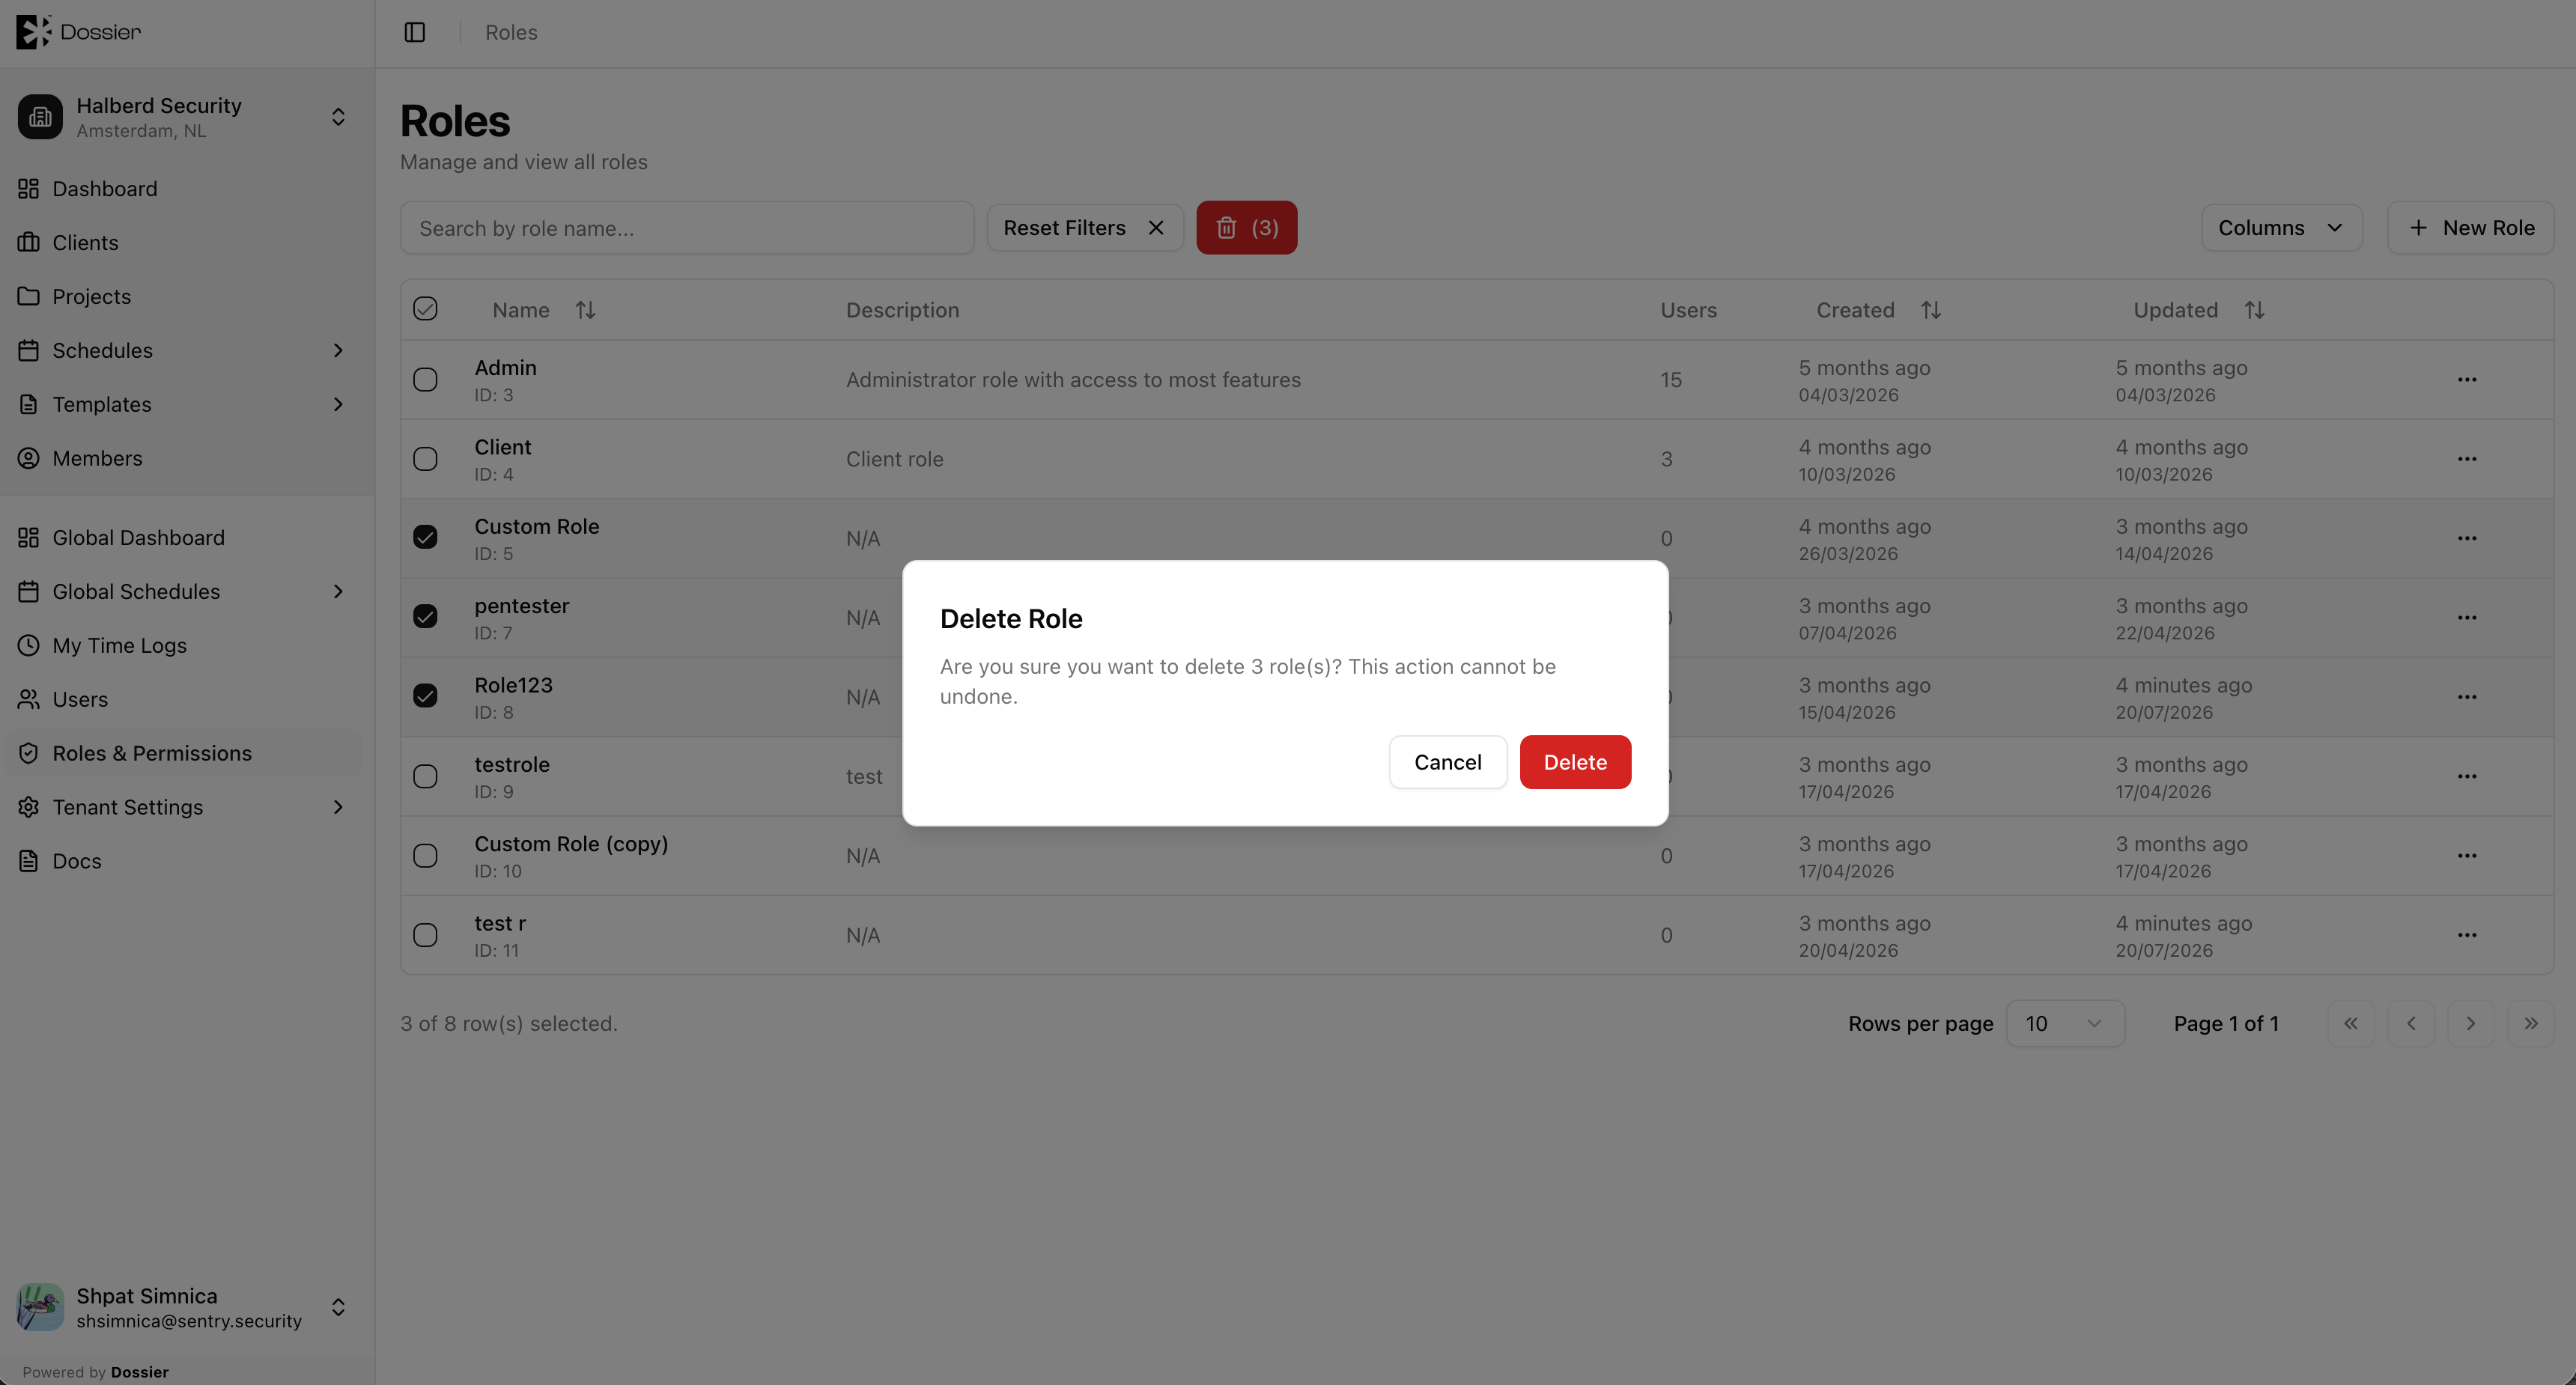Open the Admin row three-dot menu
Screen dimensions: 2576x1385
2467,380
